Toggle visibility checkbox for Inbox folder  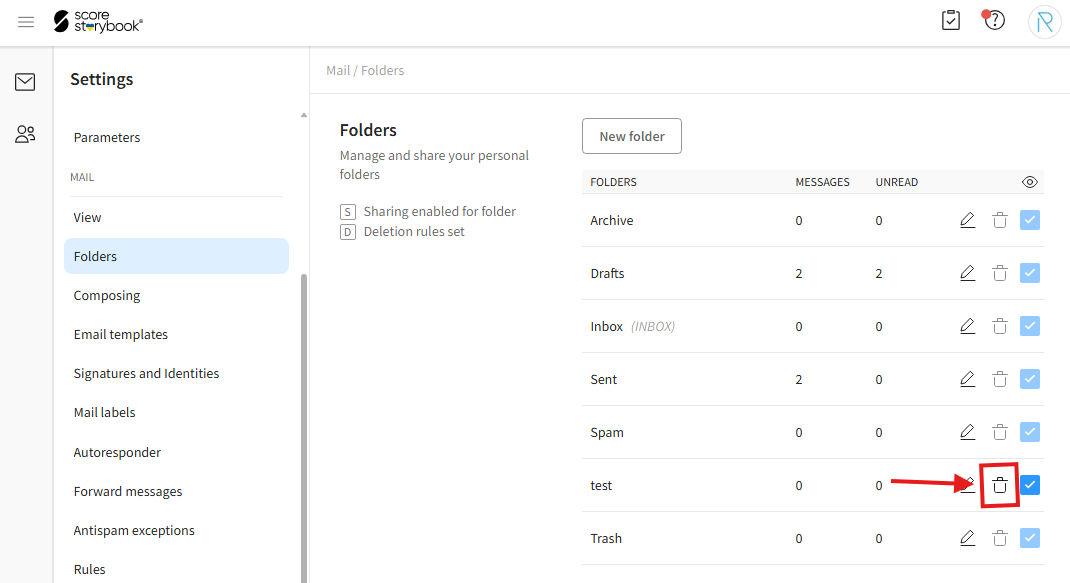(1030, 326)
